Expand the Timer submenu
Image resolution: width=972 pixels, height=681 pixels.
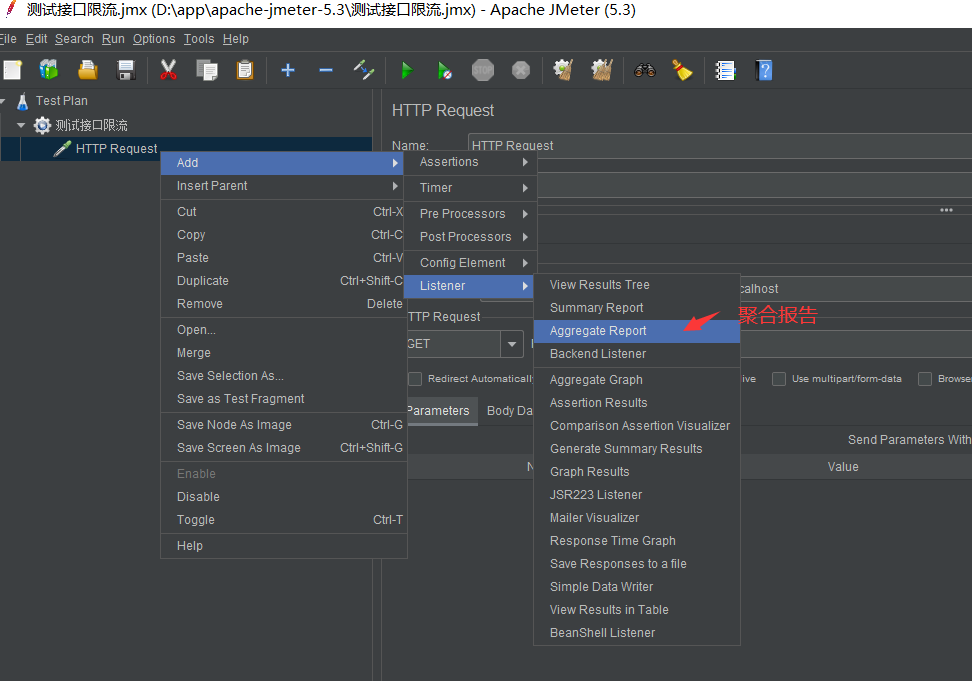coord(471,188)
